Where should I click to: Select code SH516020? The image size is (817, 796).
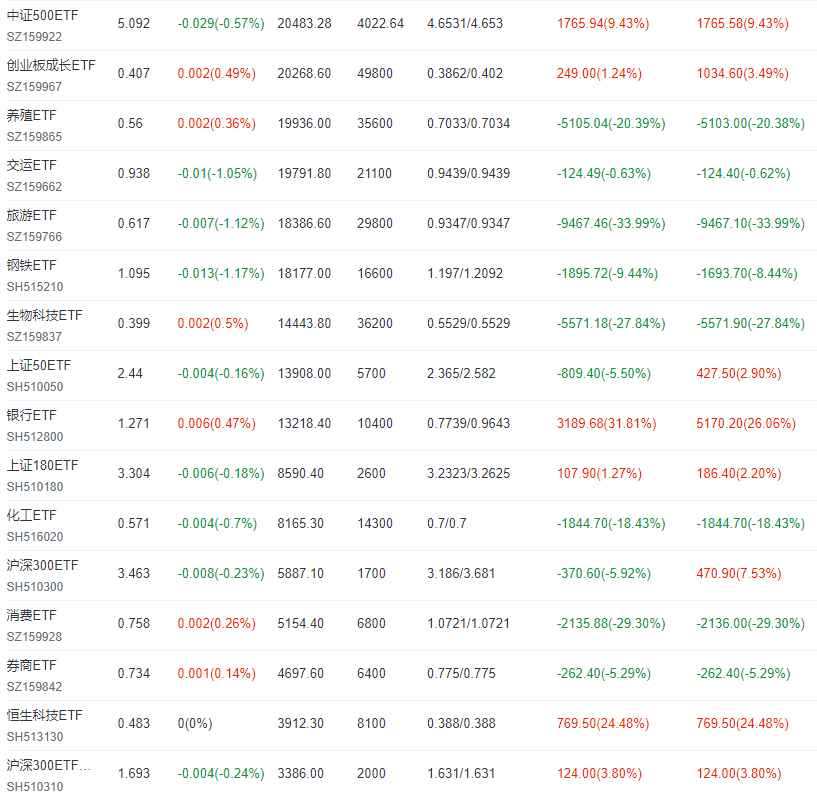35,537
